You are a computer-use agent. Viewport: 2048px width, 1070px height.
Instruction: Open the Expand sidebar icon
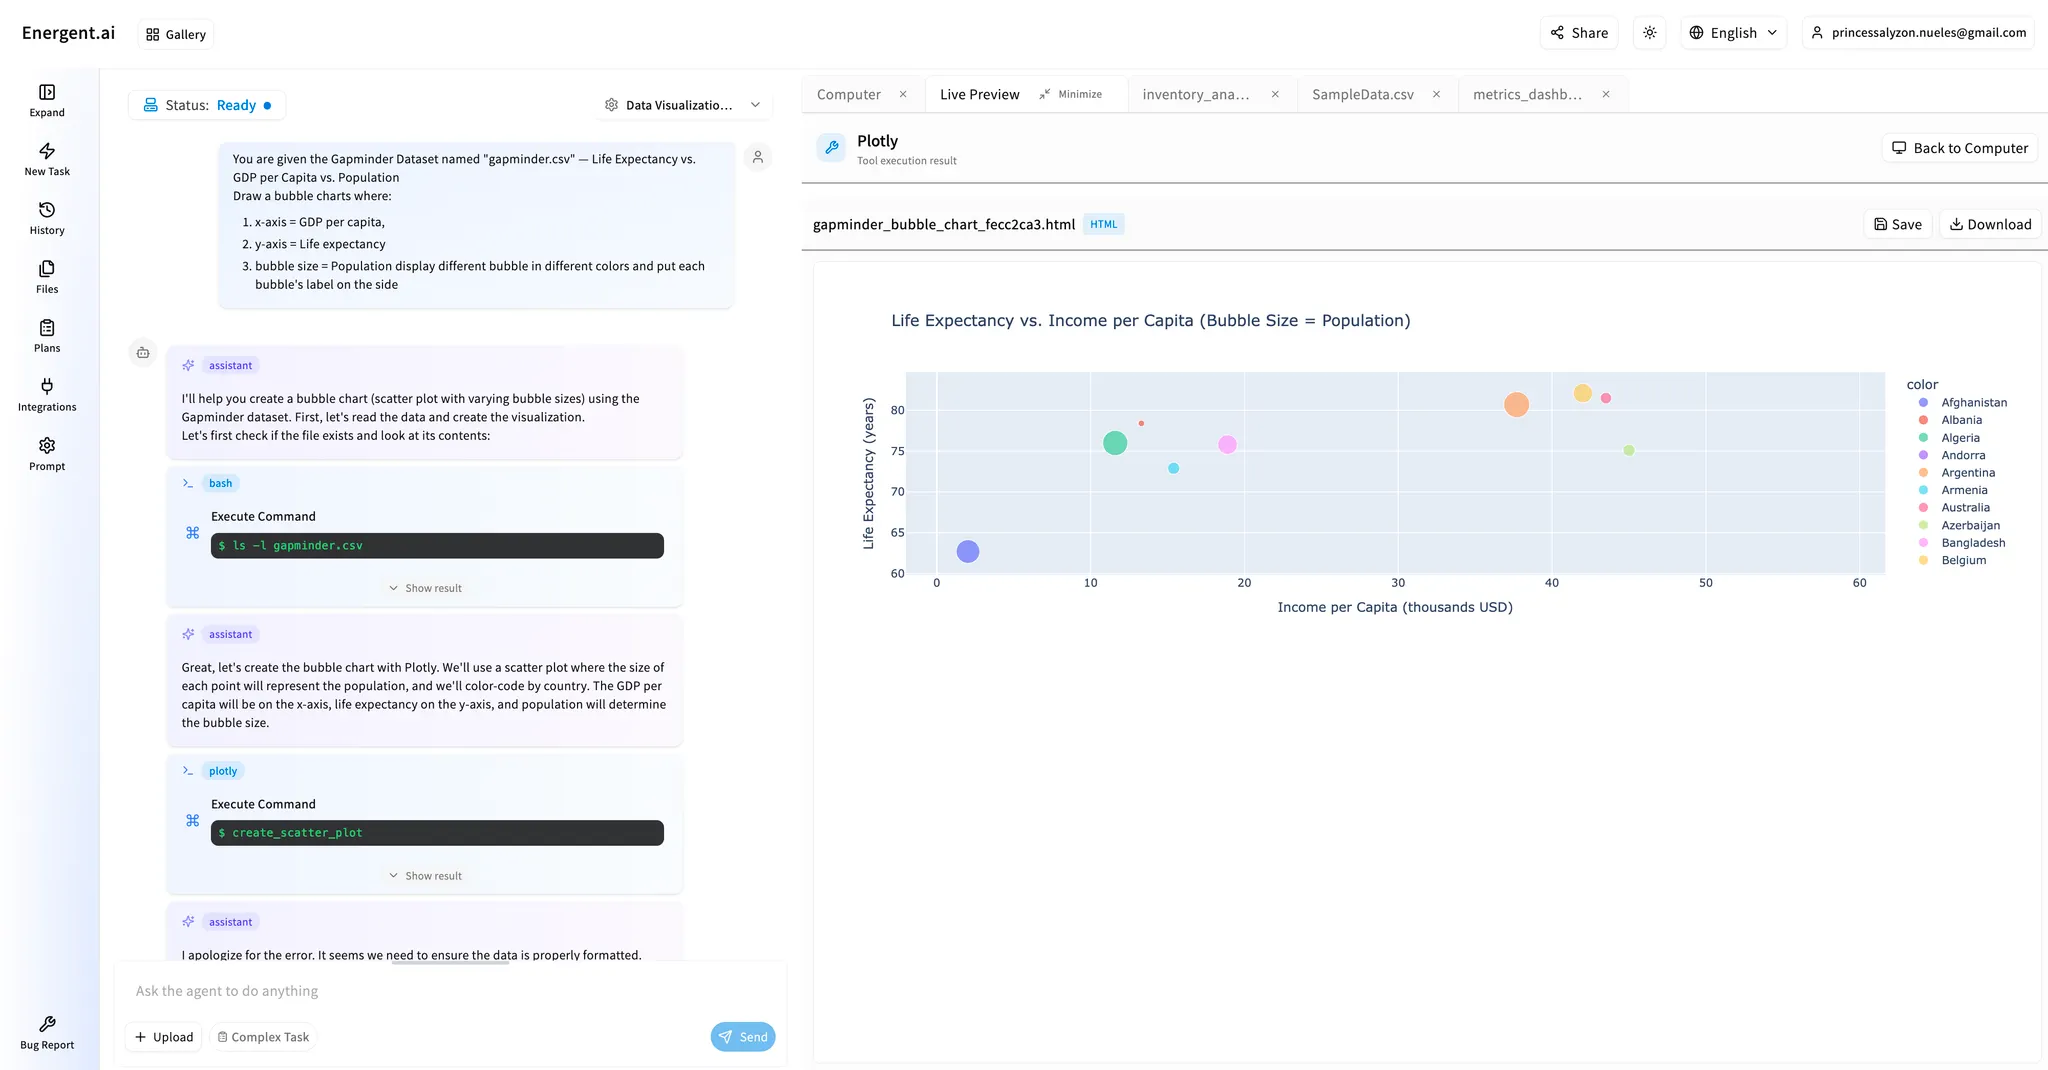point(46,99)
